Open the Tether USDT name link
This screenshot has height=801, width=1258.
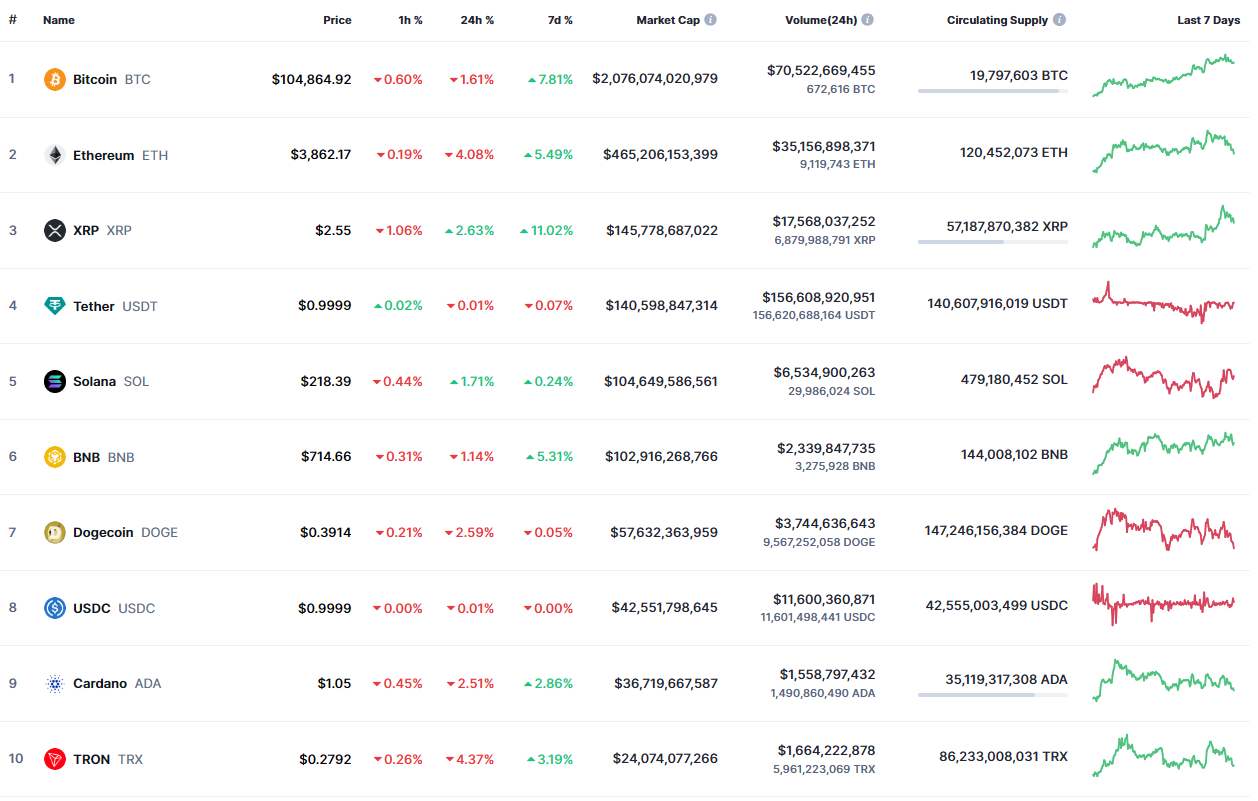tap(115, 306)
